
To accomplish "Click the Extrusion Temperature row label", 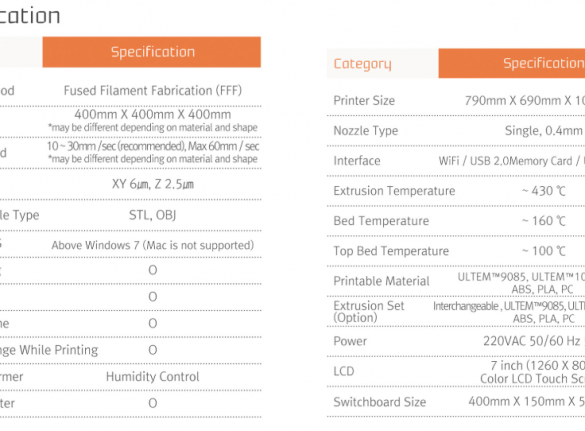I will [394, 191].
